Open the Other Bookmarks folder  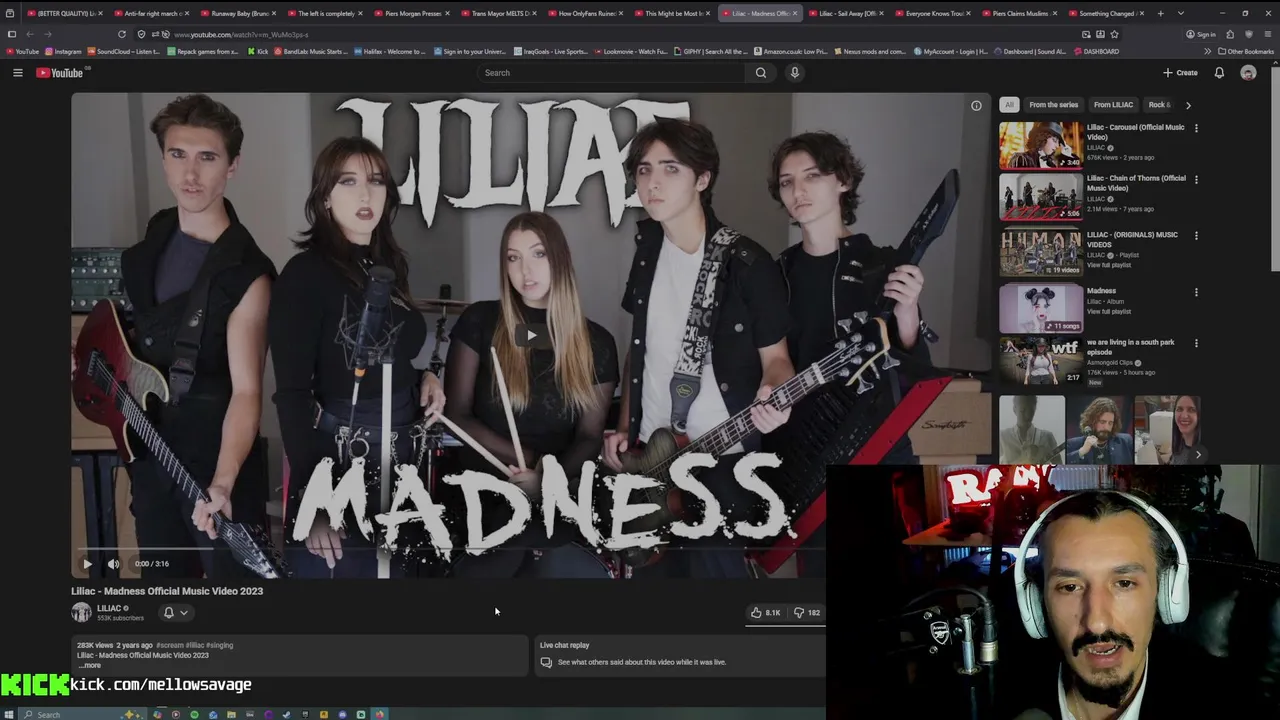pos(1246,51)
